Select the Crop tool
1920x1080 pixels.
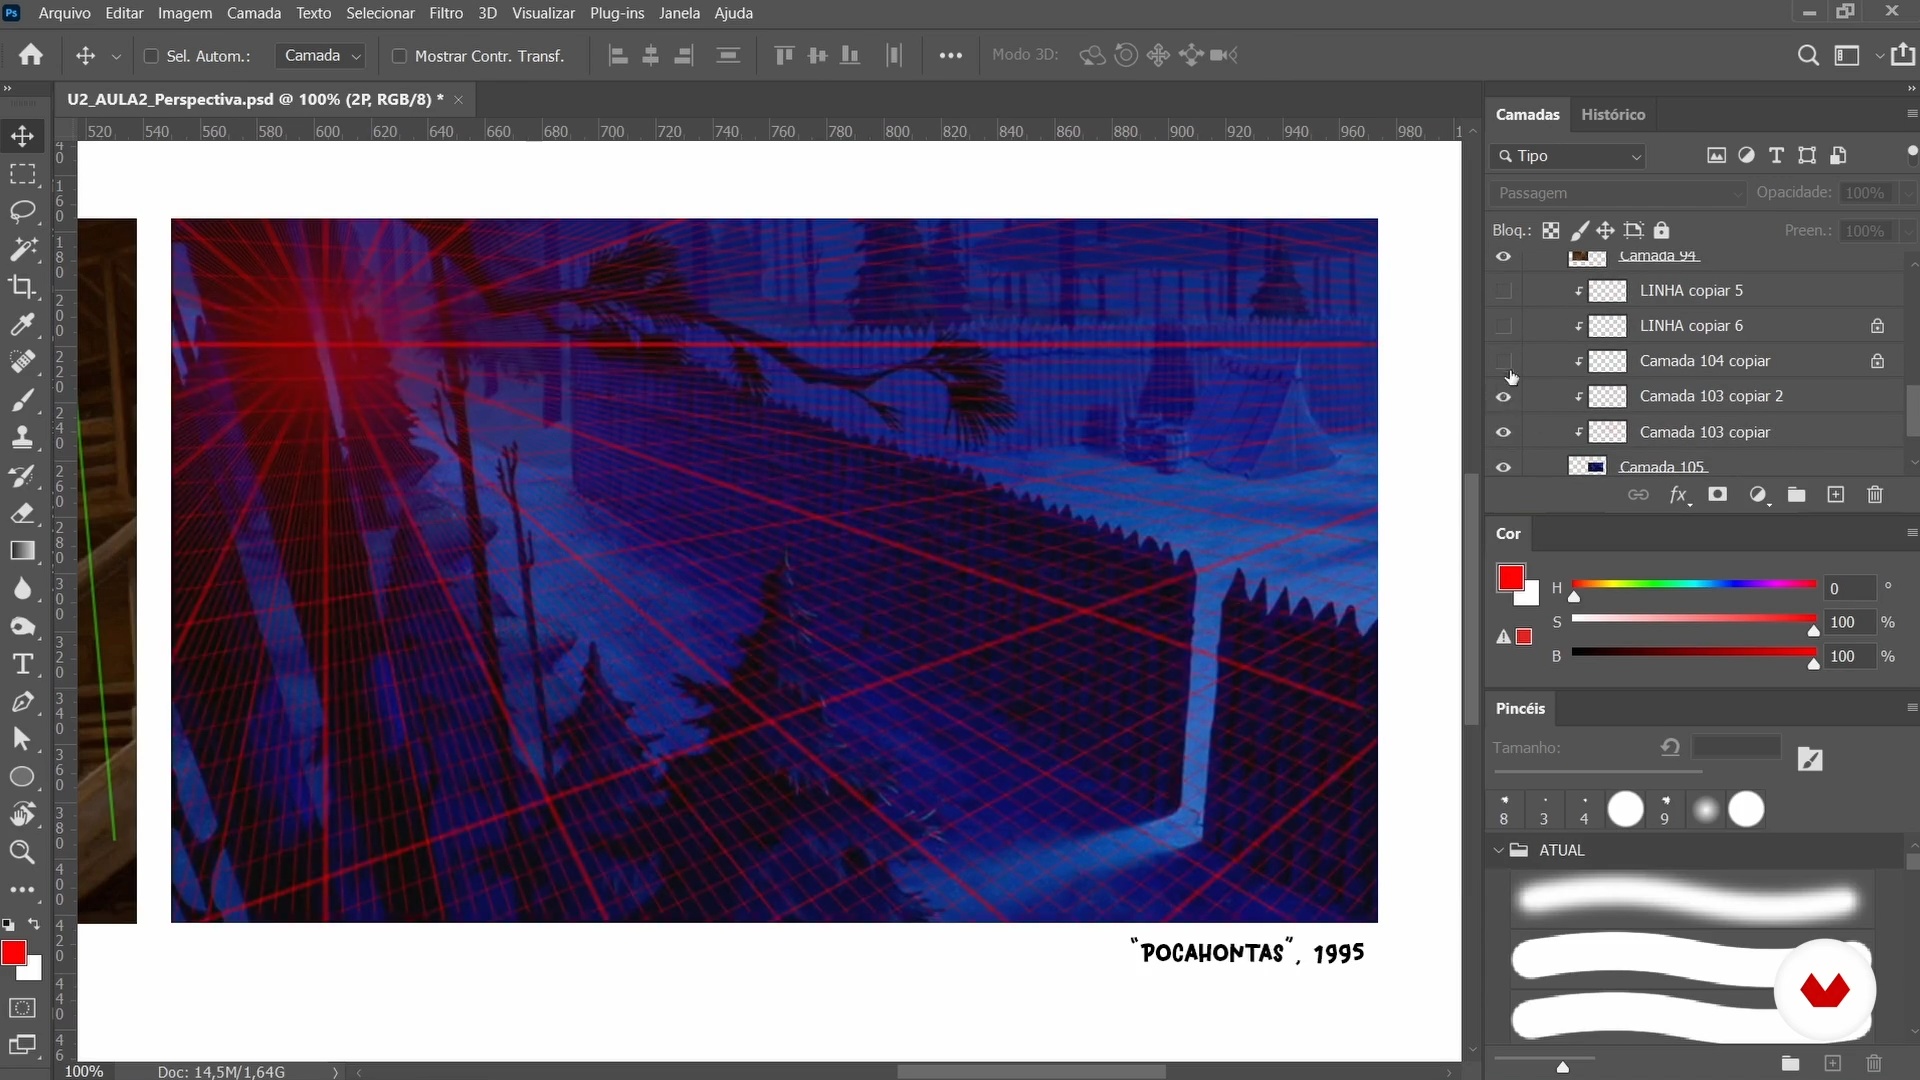tap(22, 287)
